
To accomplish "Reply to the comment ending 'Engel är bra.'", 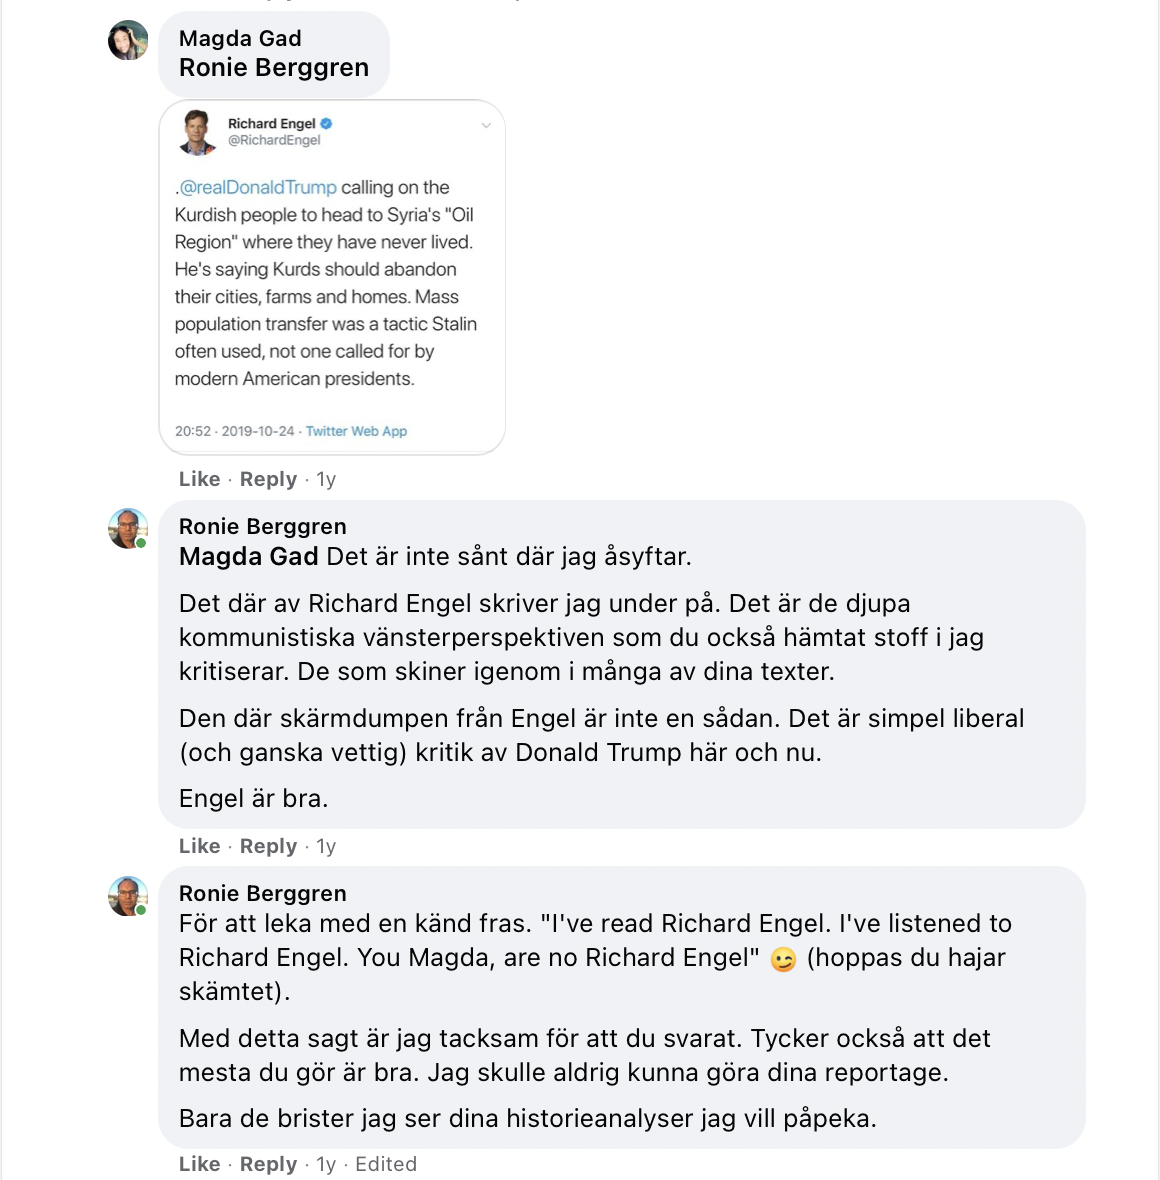I will click(x=269, y=846).
